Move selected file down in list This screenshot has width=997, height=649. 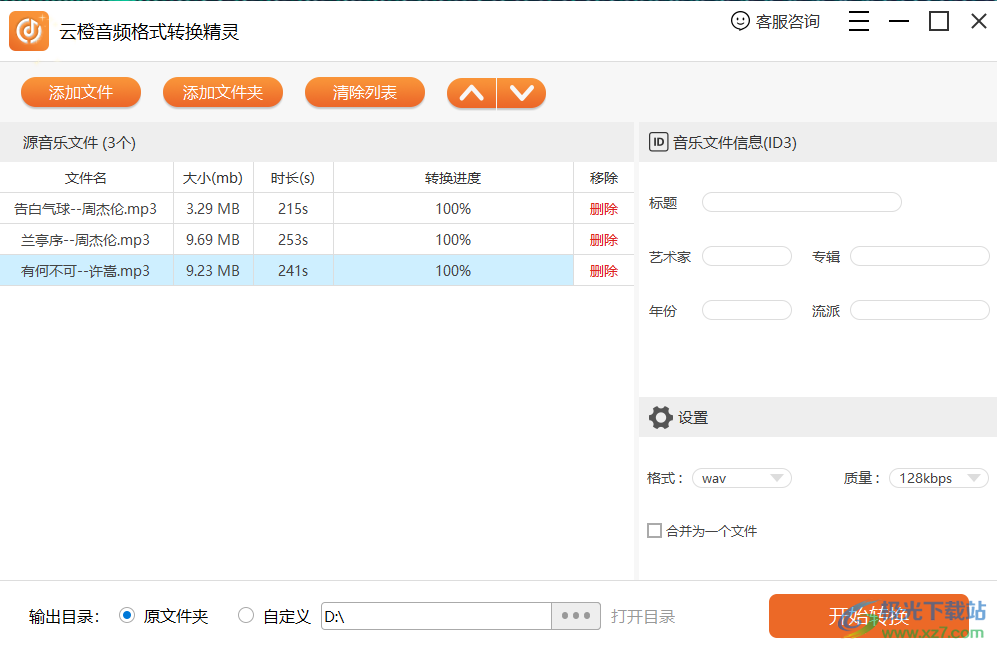point(521,93)
